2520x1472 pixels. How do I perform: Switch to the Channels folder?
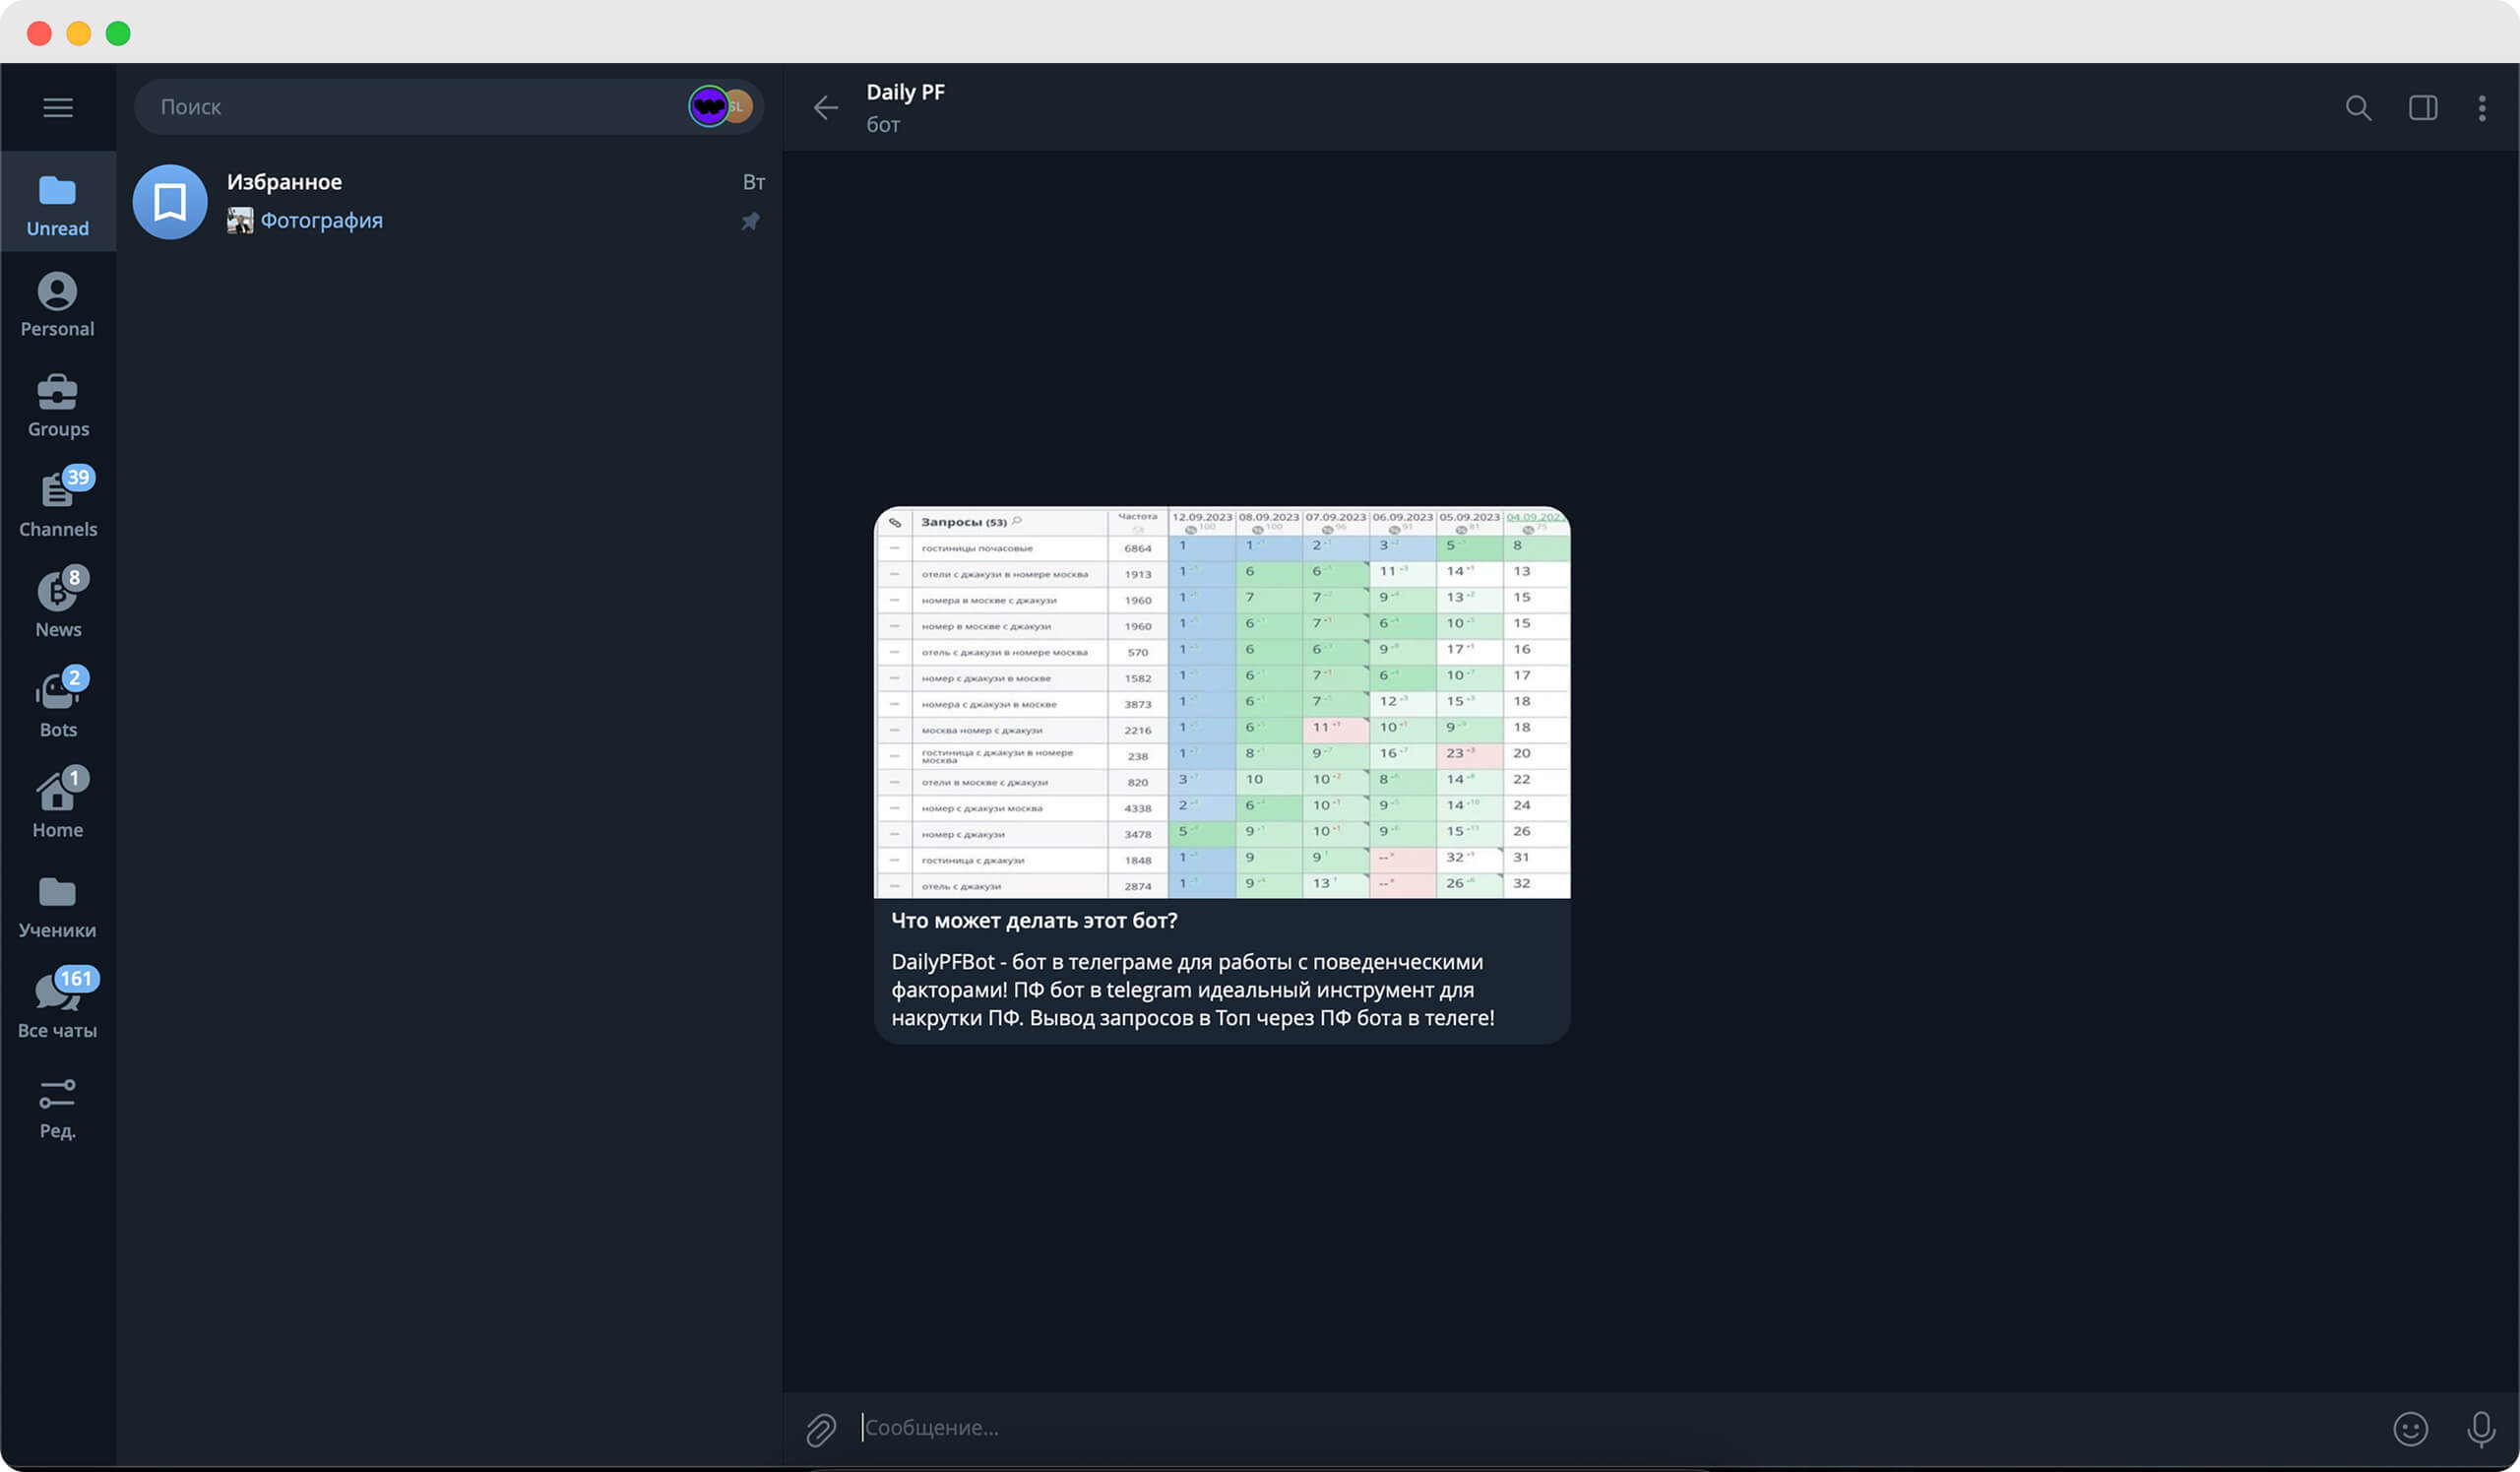[x=57, y=505]
